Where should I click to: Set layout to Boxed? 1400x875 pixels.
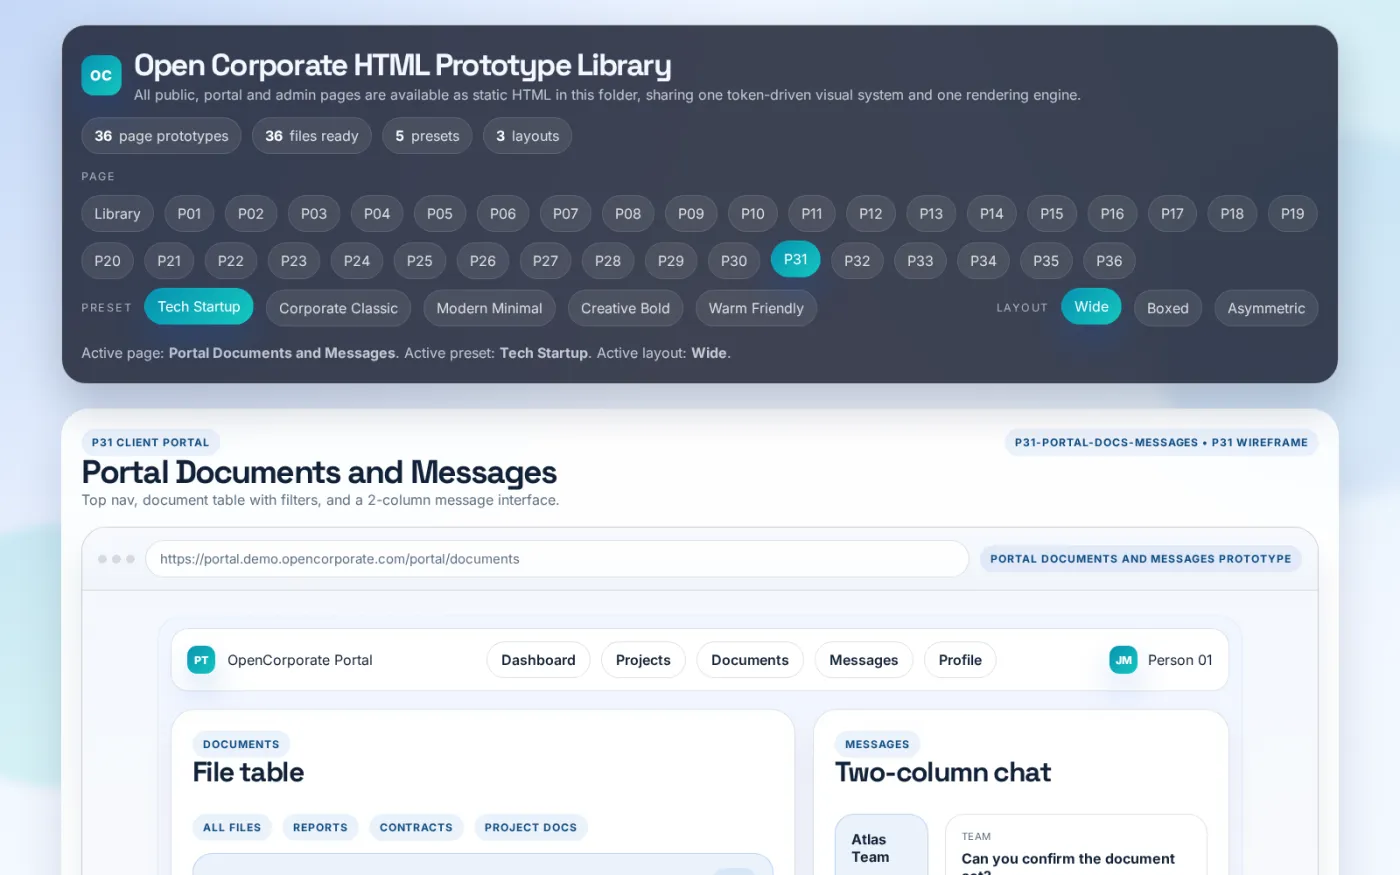(1168, 308)
